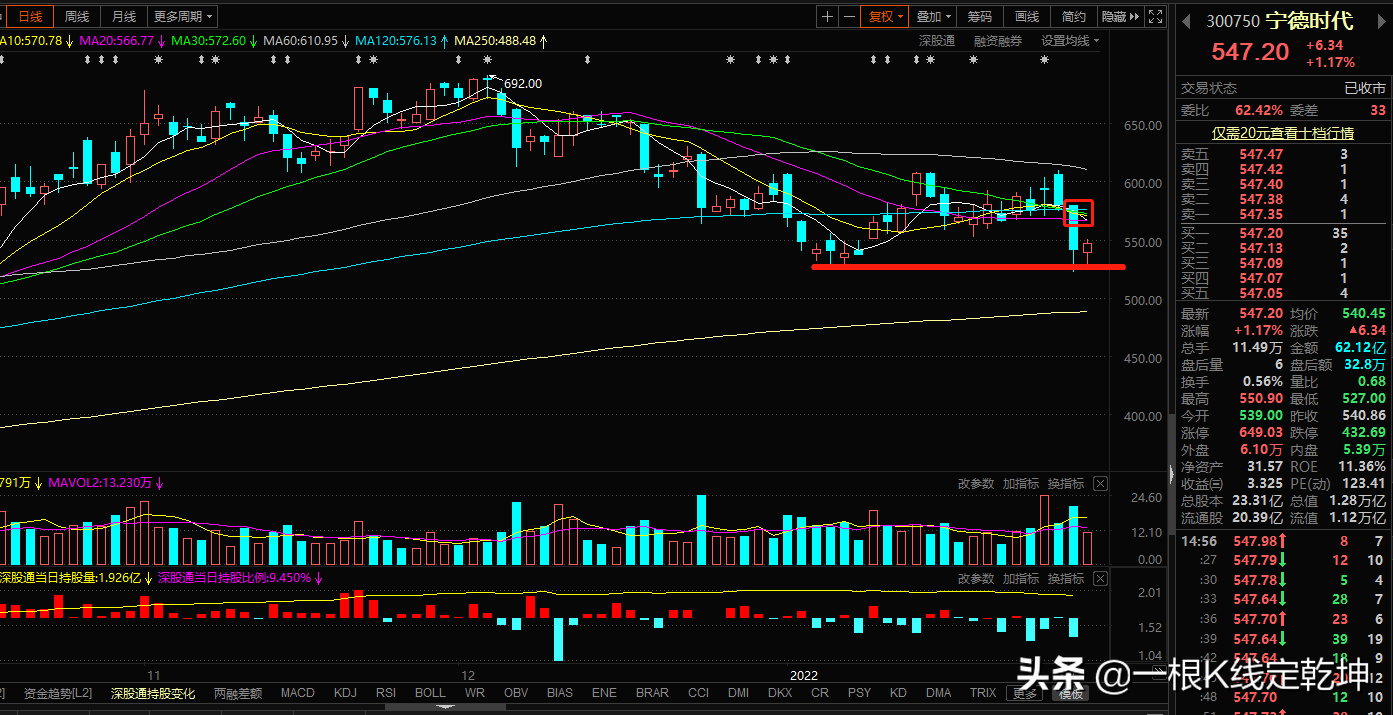The height and width of the screenshot is (715, 1393).
Task: Select the MACD indicator tab
Action: pyautogui.click(x=297, y=693)
